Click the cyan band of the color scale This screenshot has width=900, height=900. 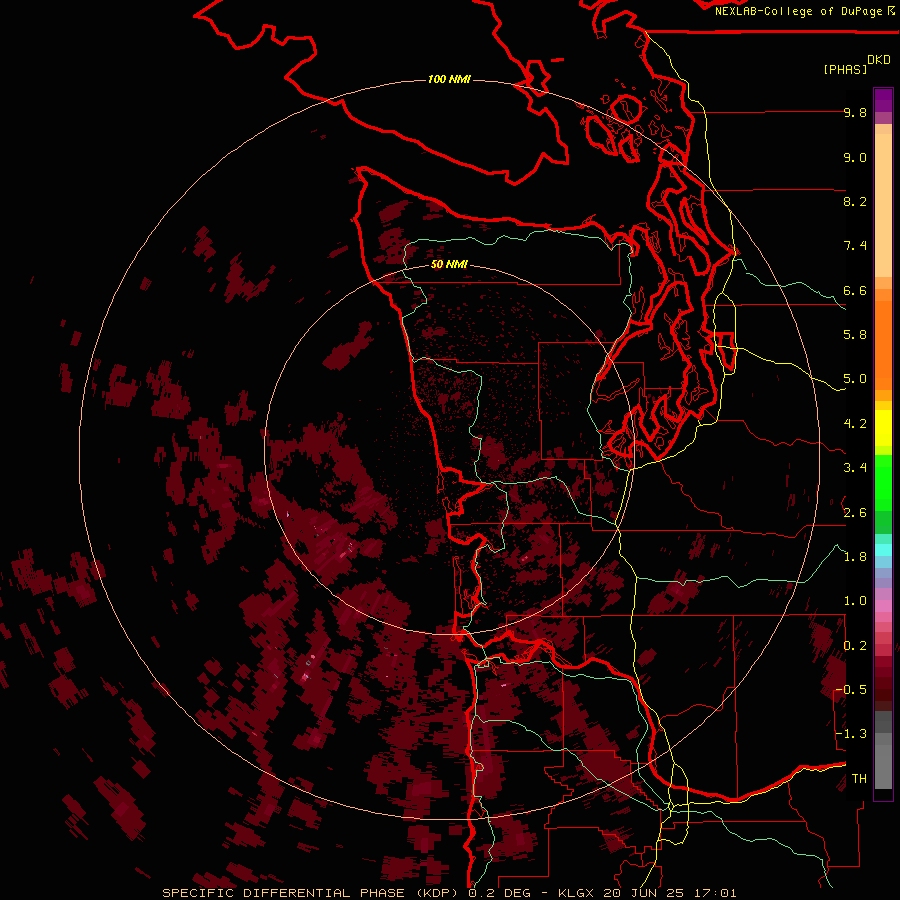pos(883,550)
